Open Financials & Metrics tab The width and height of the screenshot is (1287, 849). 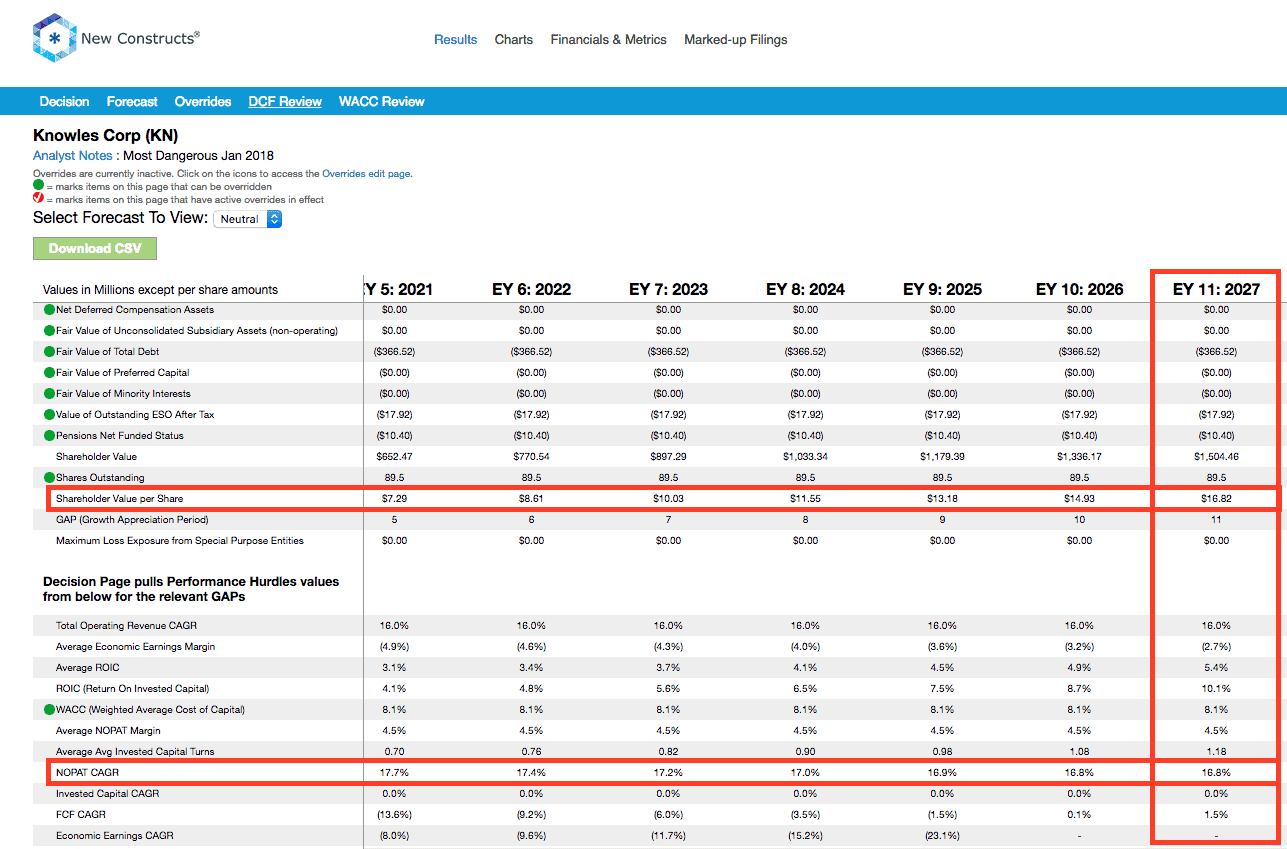pos(608,40)
